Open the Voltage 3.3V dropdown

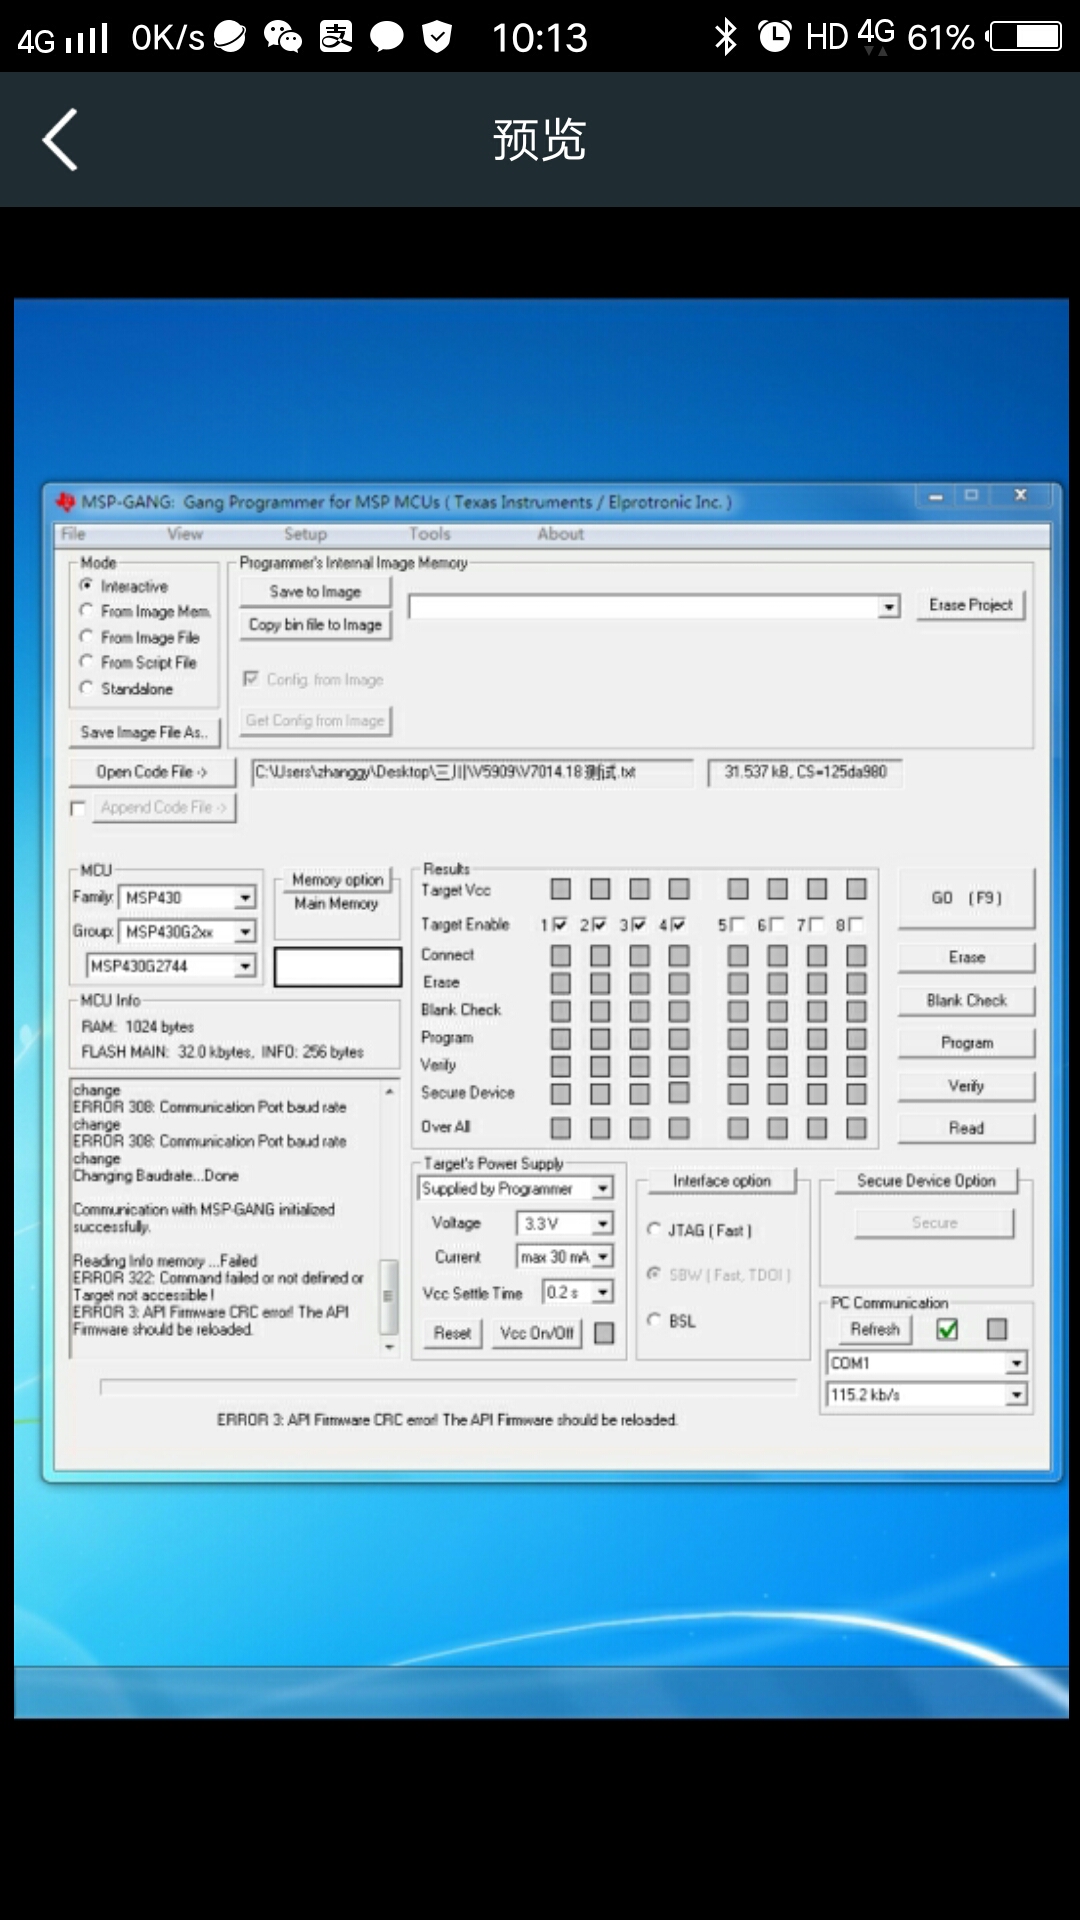coord(603,1224)
